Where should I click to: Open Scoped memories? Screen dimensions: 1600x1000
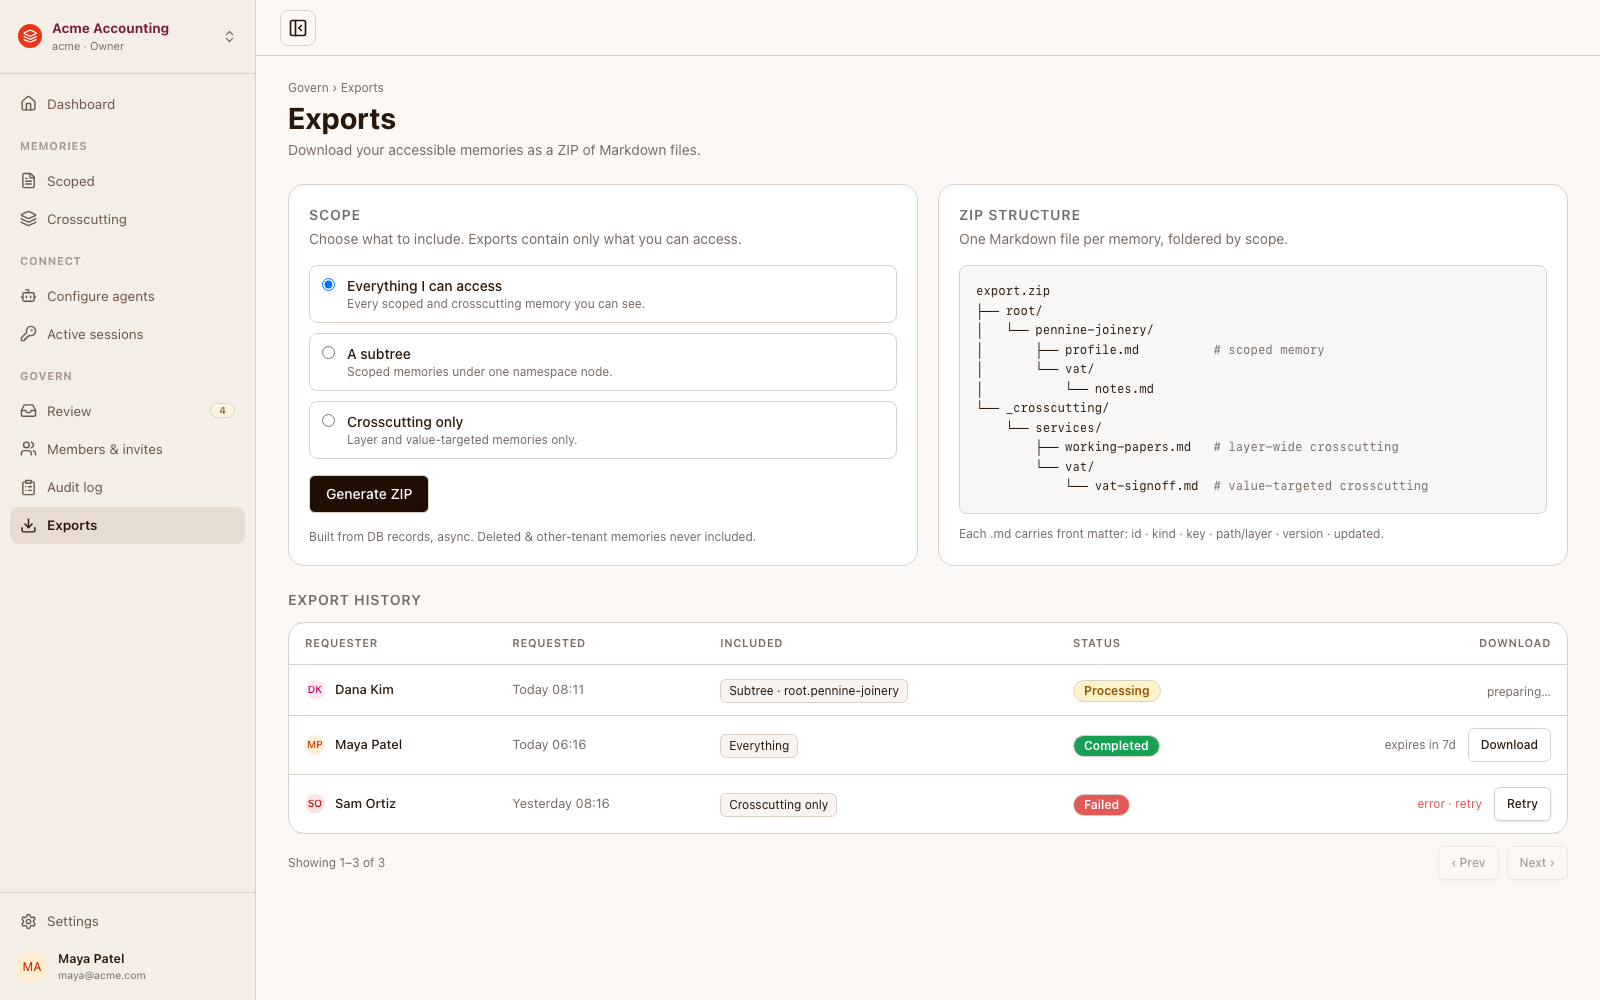pyautogui.click(x=127, y=181)
